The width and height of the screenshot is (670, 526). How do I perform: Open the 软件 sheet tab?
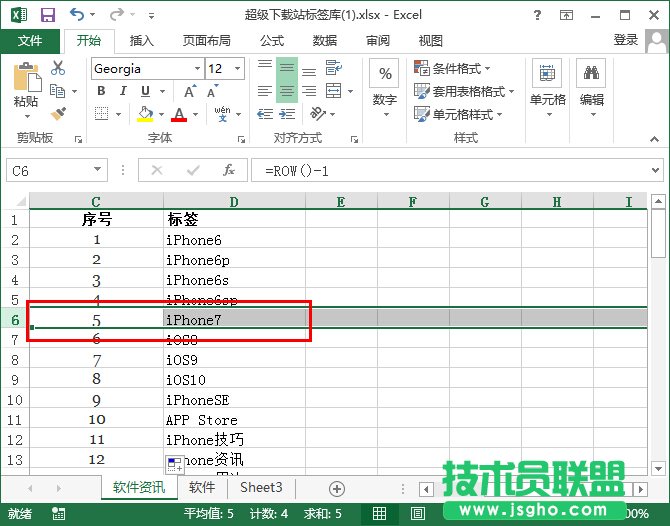pos(202,488)
